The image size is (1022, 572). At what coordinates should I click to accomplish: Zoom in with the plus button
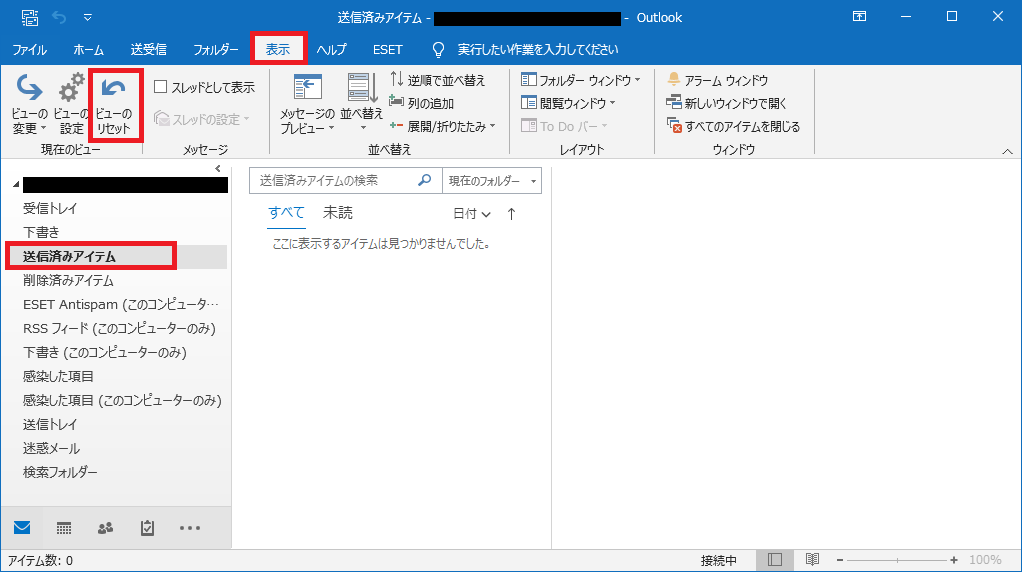tap(954, 560)
